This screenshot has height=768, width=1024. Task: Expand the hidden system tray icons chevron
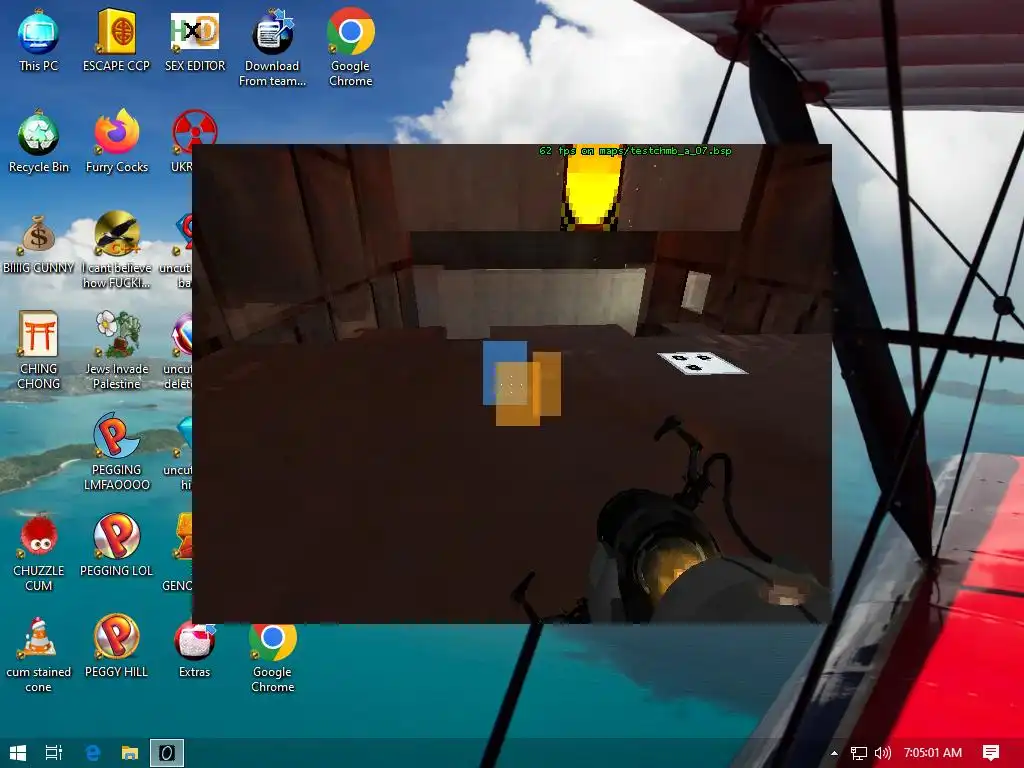(x=834, y=753)
